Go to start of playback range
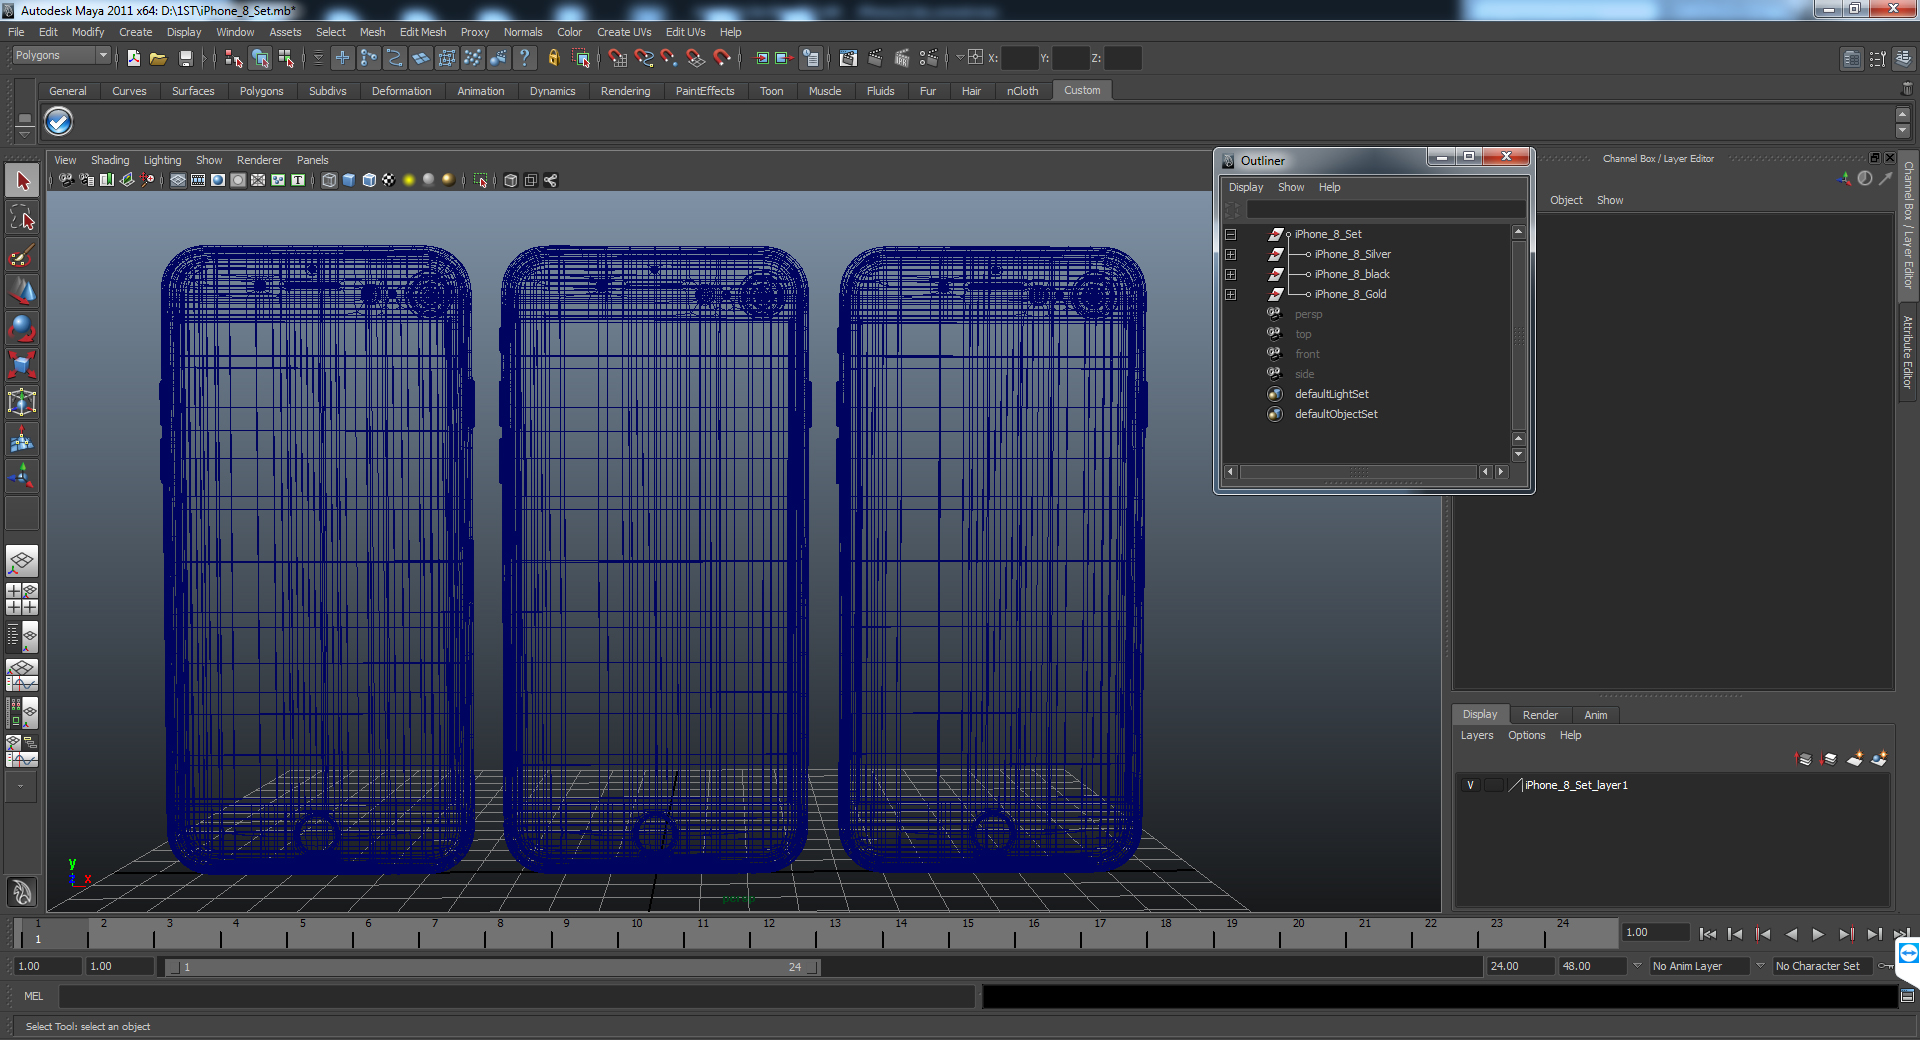This screenshot has height=1040, width=1920. click(x=1708, y=934)
